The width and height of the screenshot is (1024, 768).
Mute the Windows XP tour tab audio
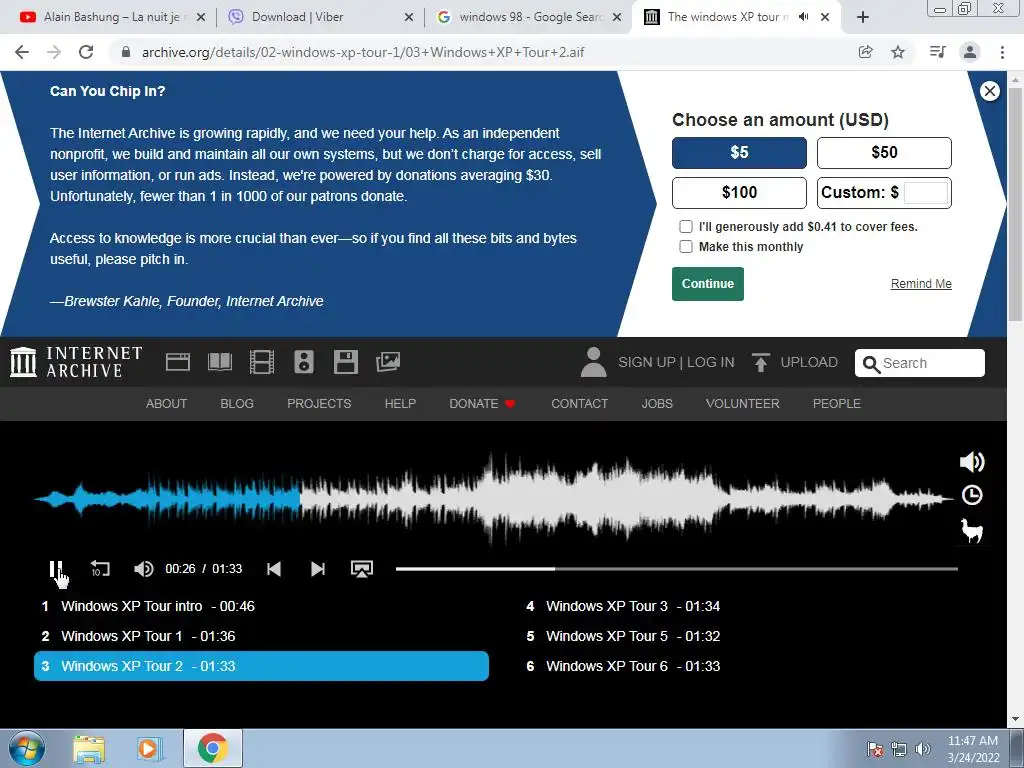pyautogui.click(x=803, y=17)
